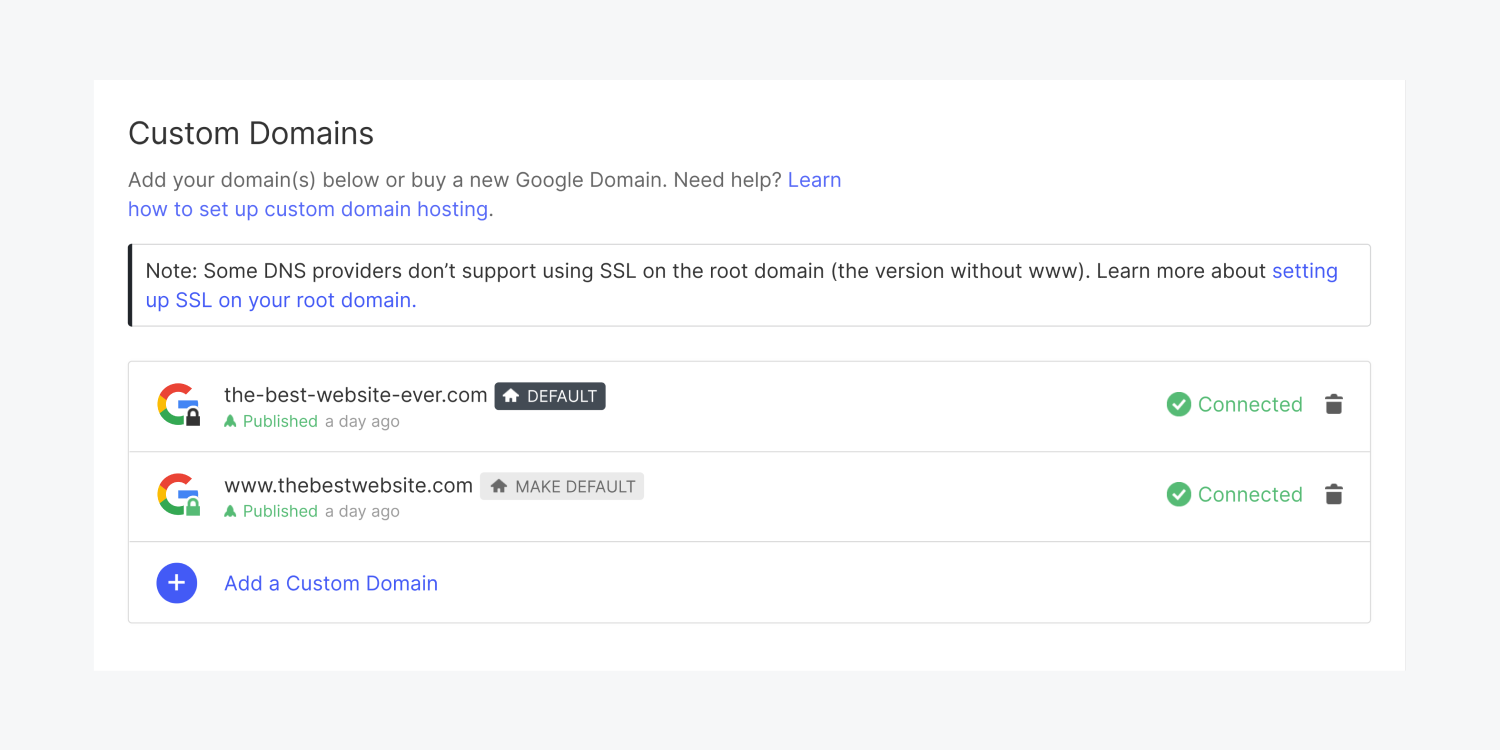Click the blue plus circle icon
The width and height of the screenshot is (1500, 750).
[x=177, y=583]
